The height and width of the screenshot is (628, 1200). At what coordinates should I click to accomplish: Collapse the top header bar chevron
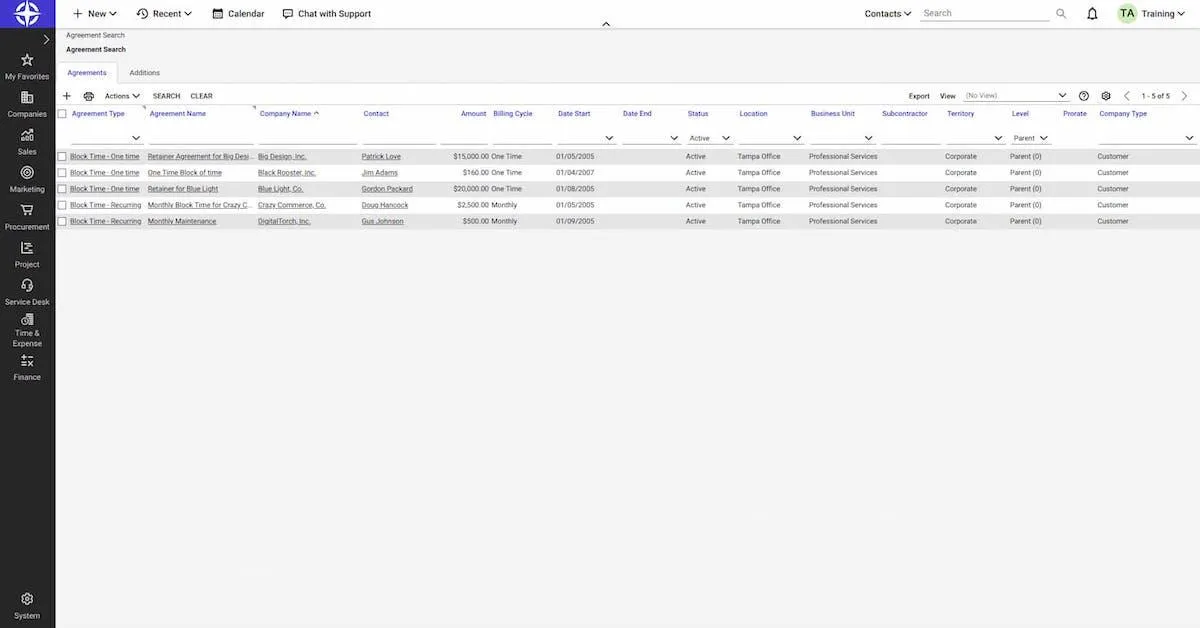point(606,24)
